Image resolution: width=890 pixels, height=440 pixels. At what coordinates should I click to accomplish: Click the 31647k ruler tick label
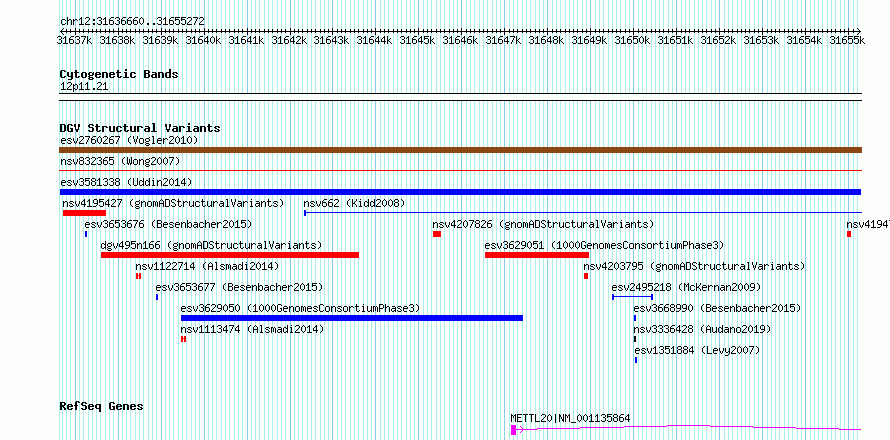503,40
